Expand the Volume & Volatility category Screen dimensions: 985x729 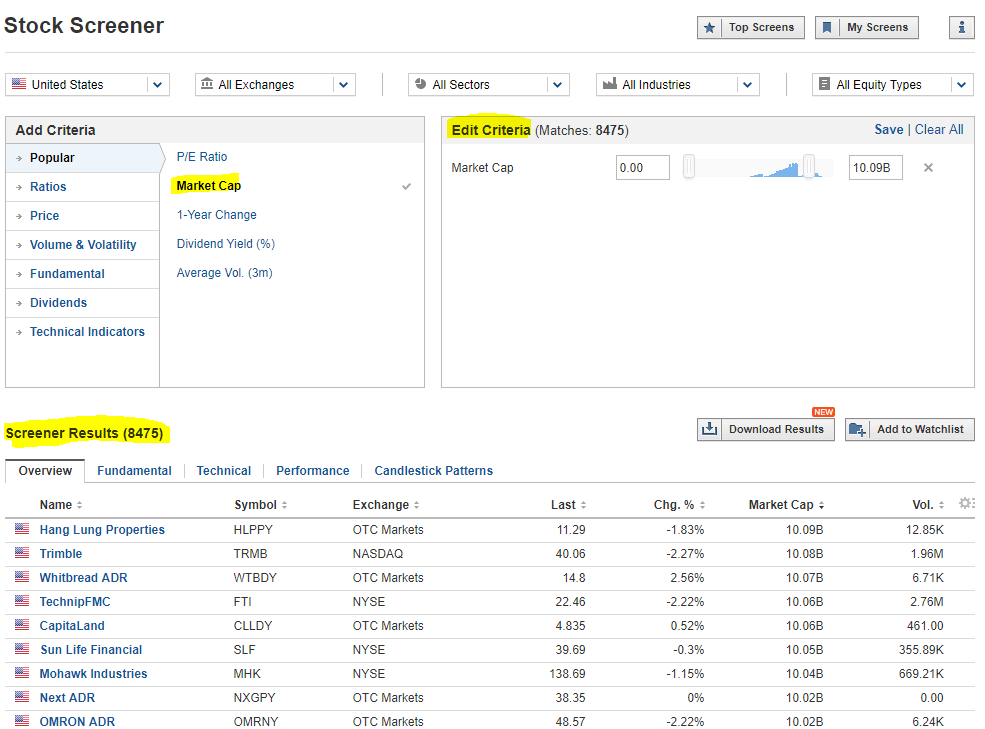[82, 244]
